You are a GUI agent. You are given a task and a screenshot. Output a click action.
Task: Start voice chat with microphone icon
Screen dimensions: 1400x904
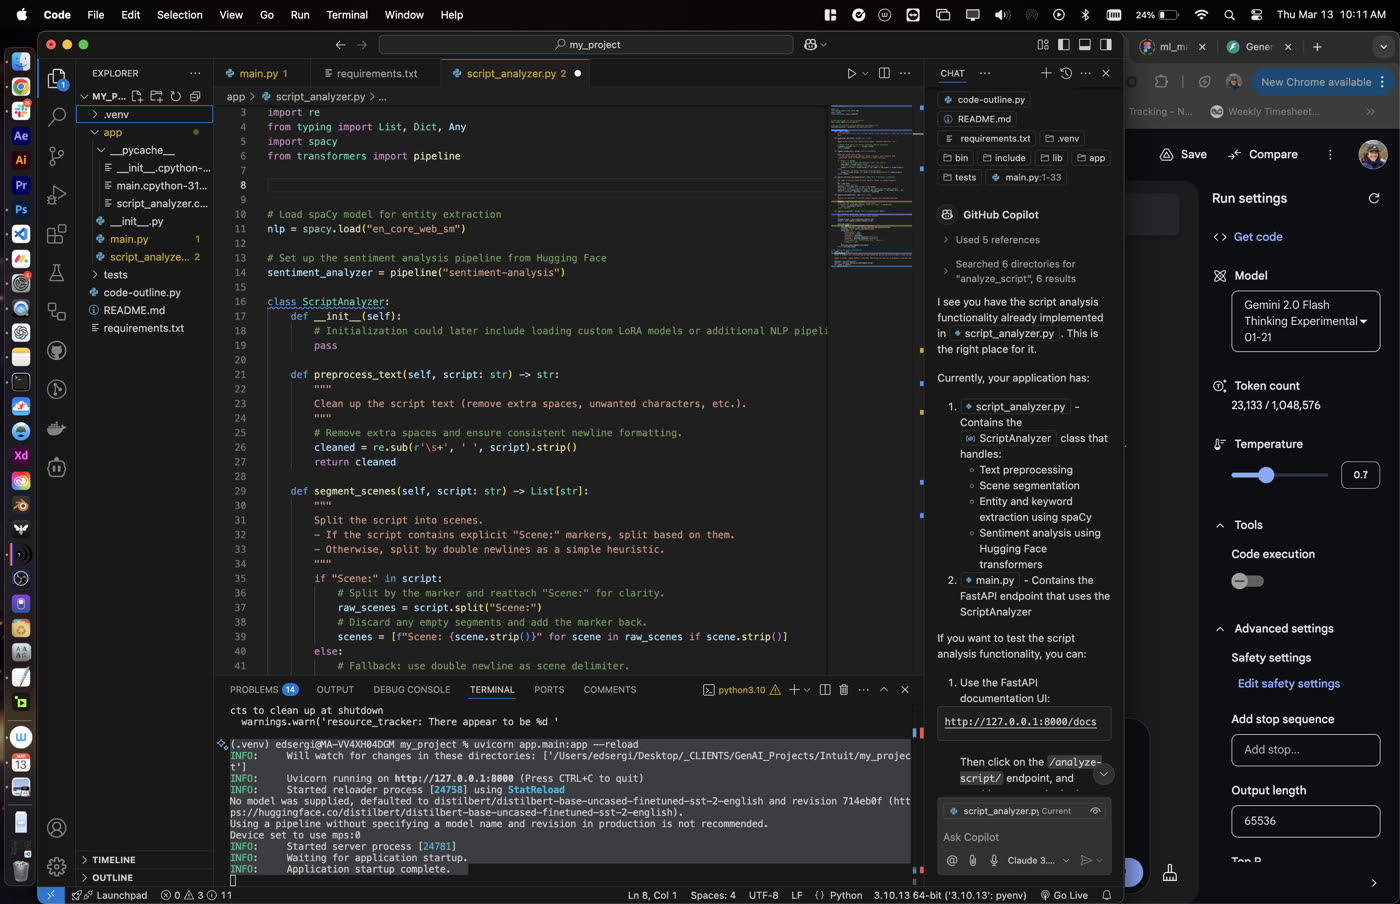coord(994,860)
